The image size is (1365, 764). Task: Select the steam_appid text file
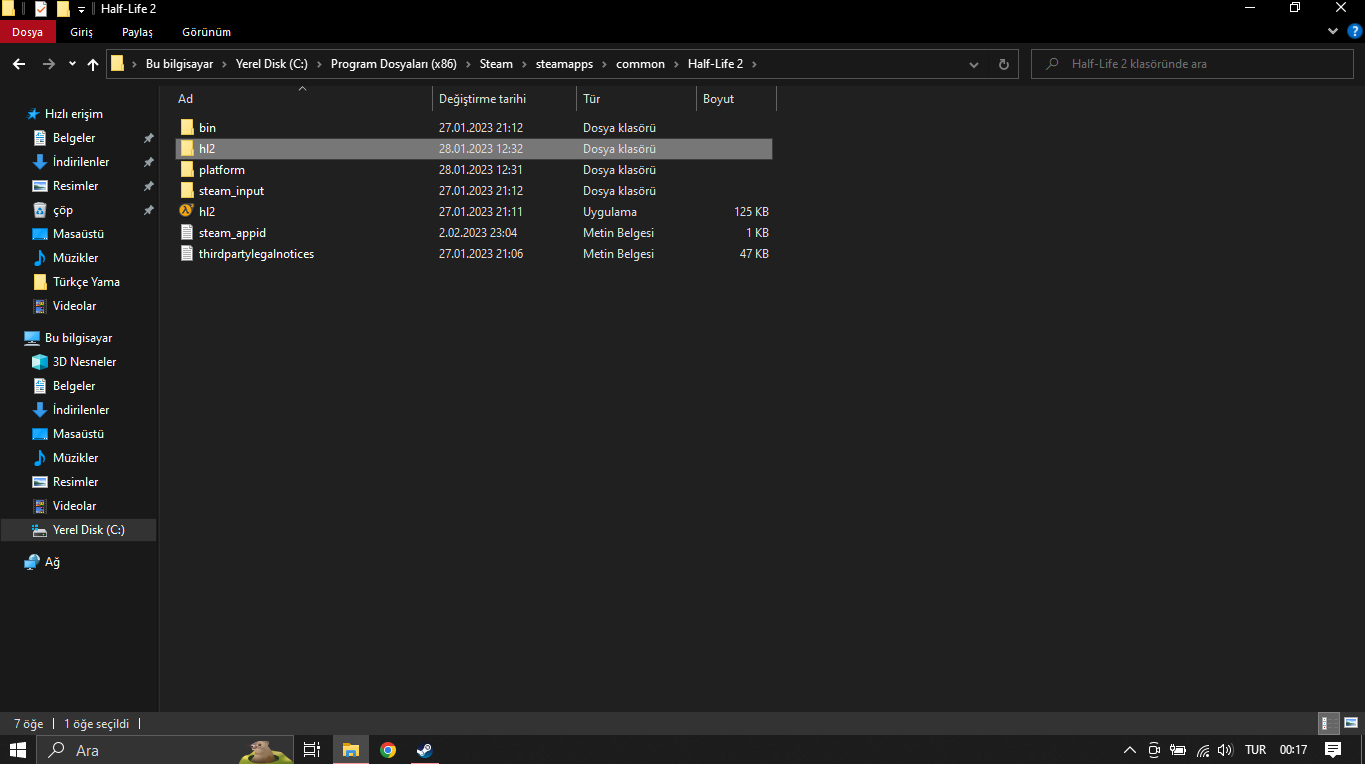473,233
